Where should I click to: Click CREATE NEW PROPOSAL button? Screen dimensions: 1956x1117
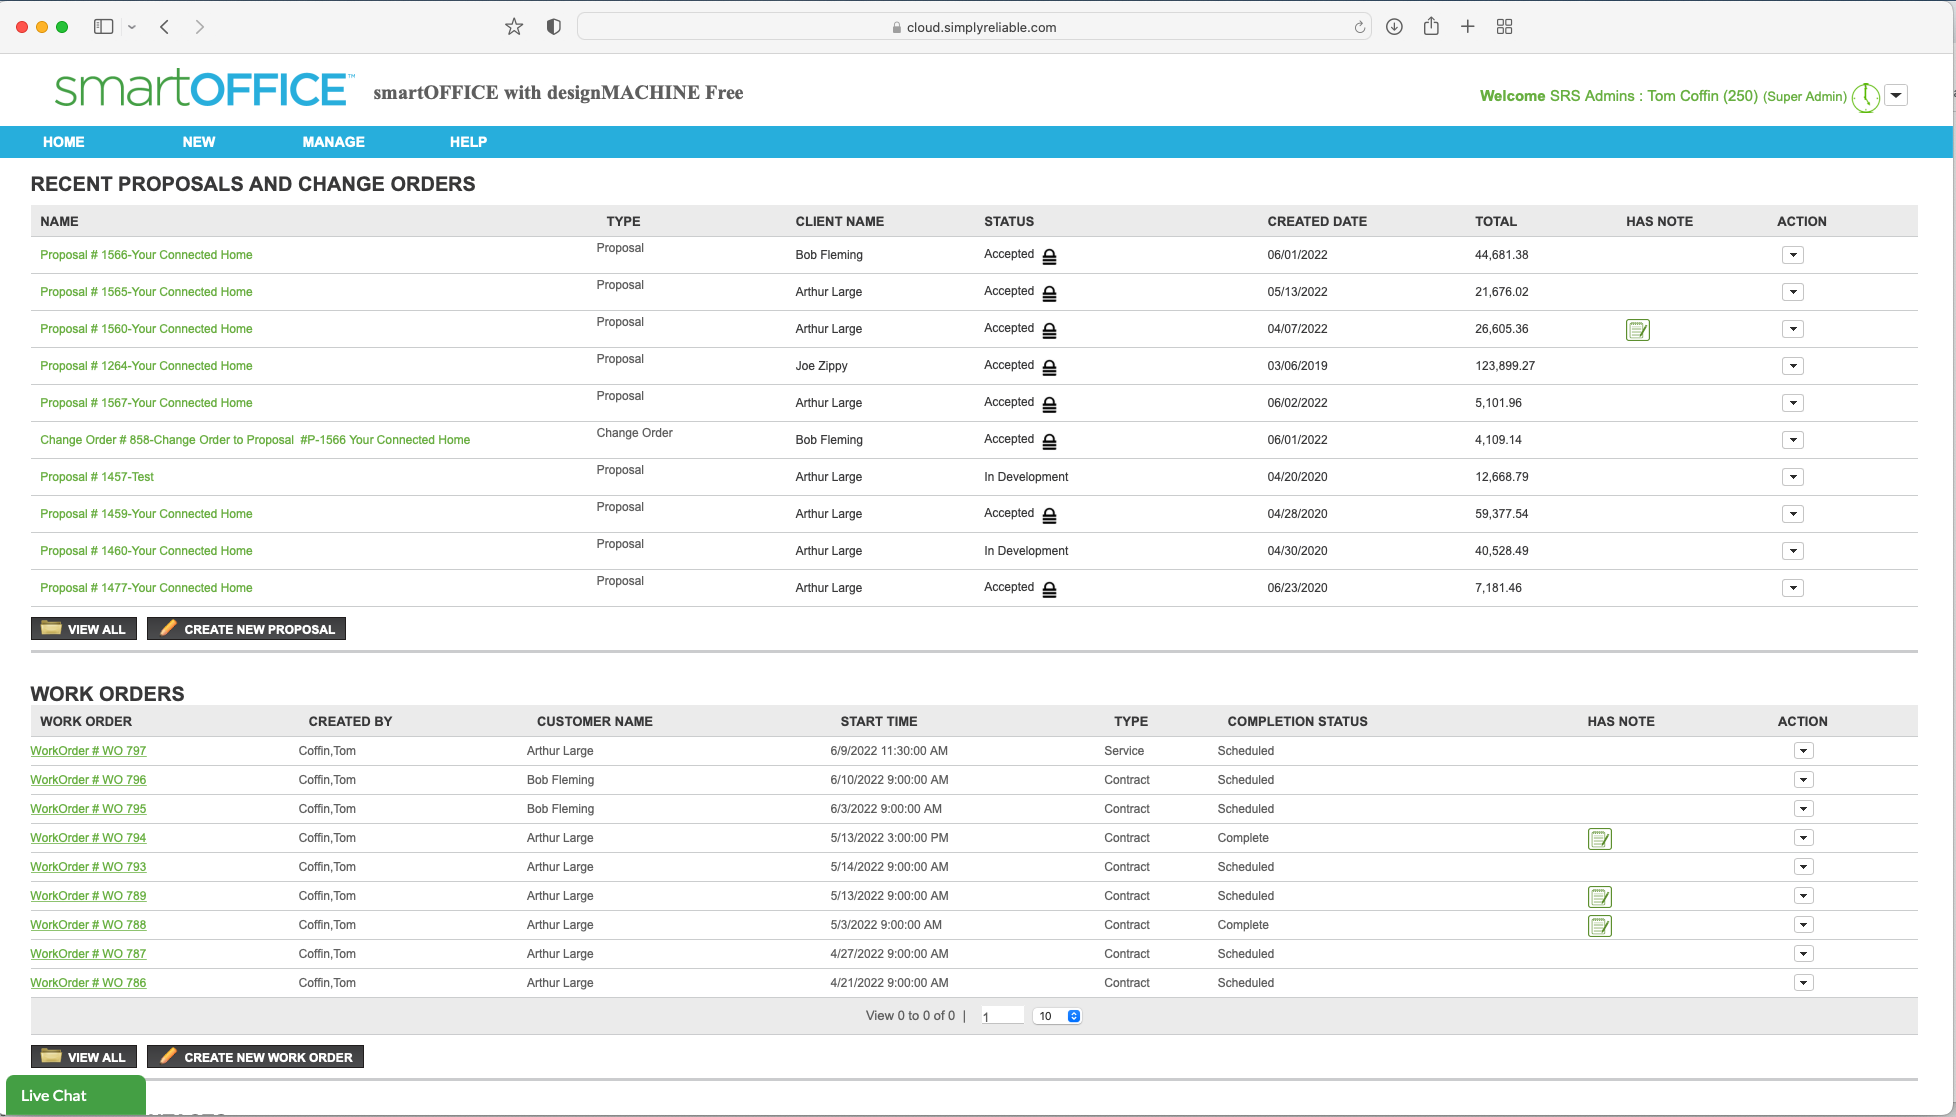[x=246, y=629]
